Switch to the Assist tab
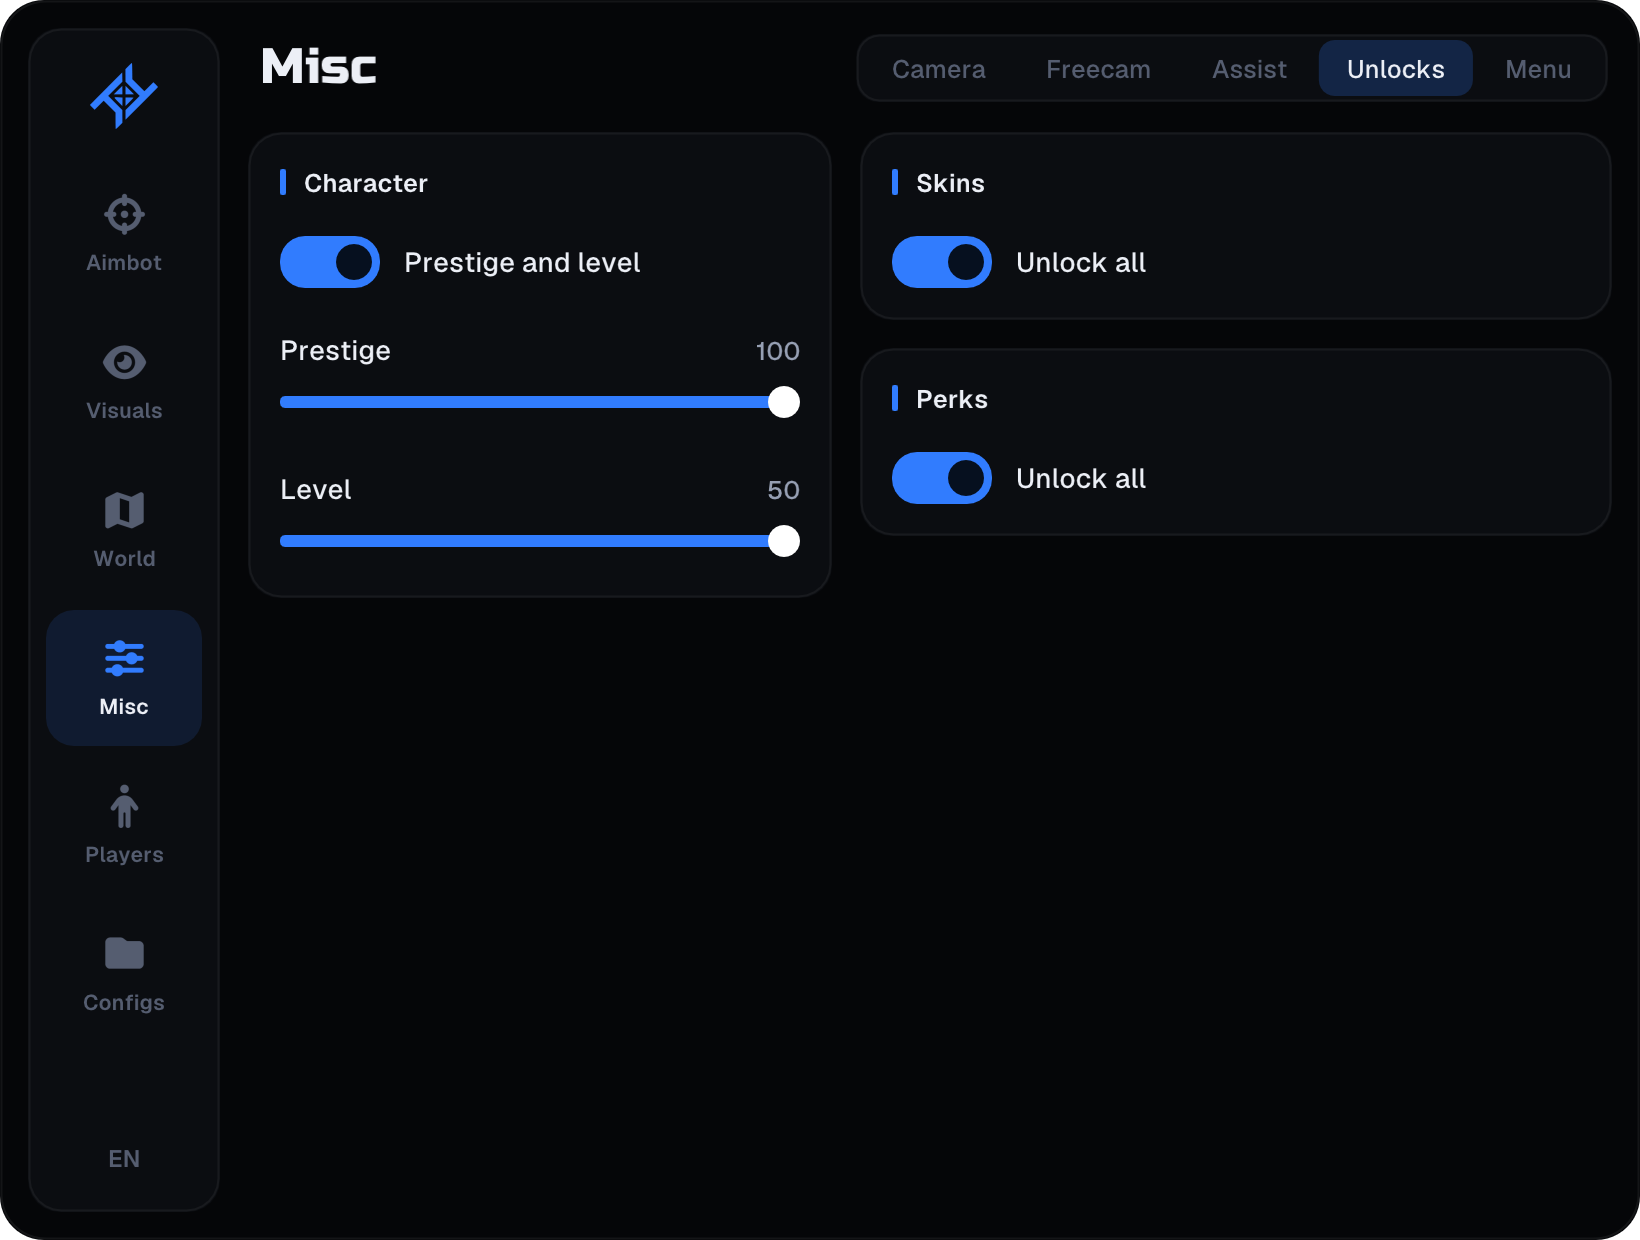This screenshot has height=1240, width=1640. (x=1249, y=69)
